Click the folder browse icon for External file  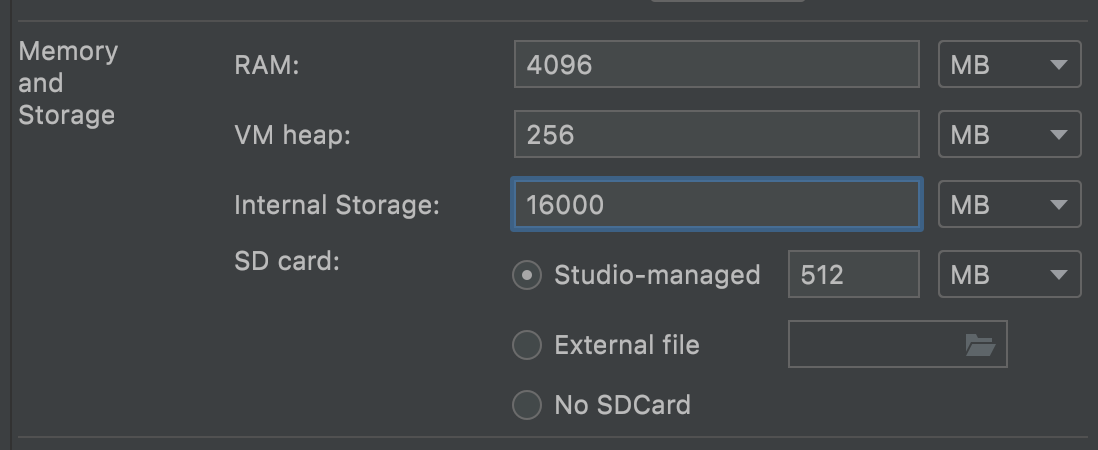point(980,345)
